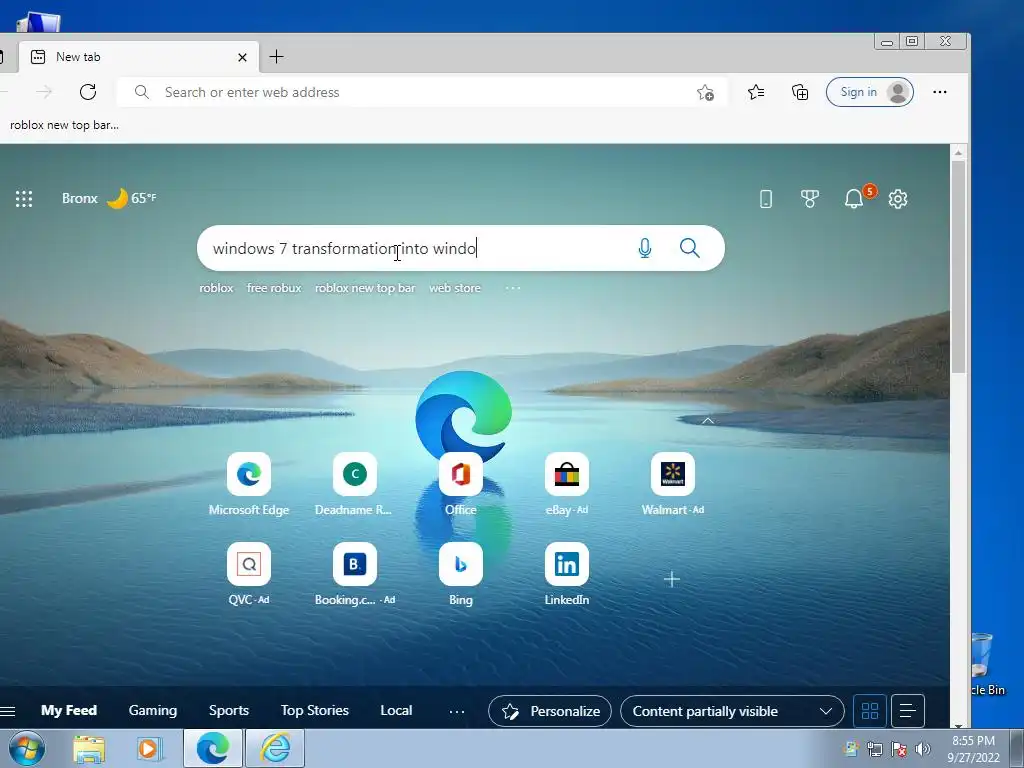Open Bing quick link tile

click(x=460, y=574)
